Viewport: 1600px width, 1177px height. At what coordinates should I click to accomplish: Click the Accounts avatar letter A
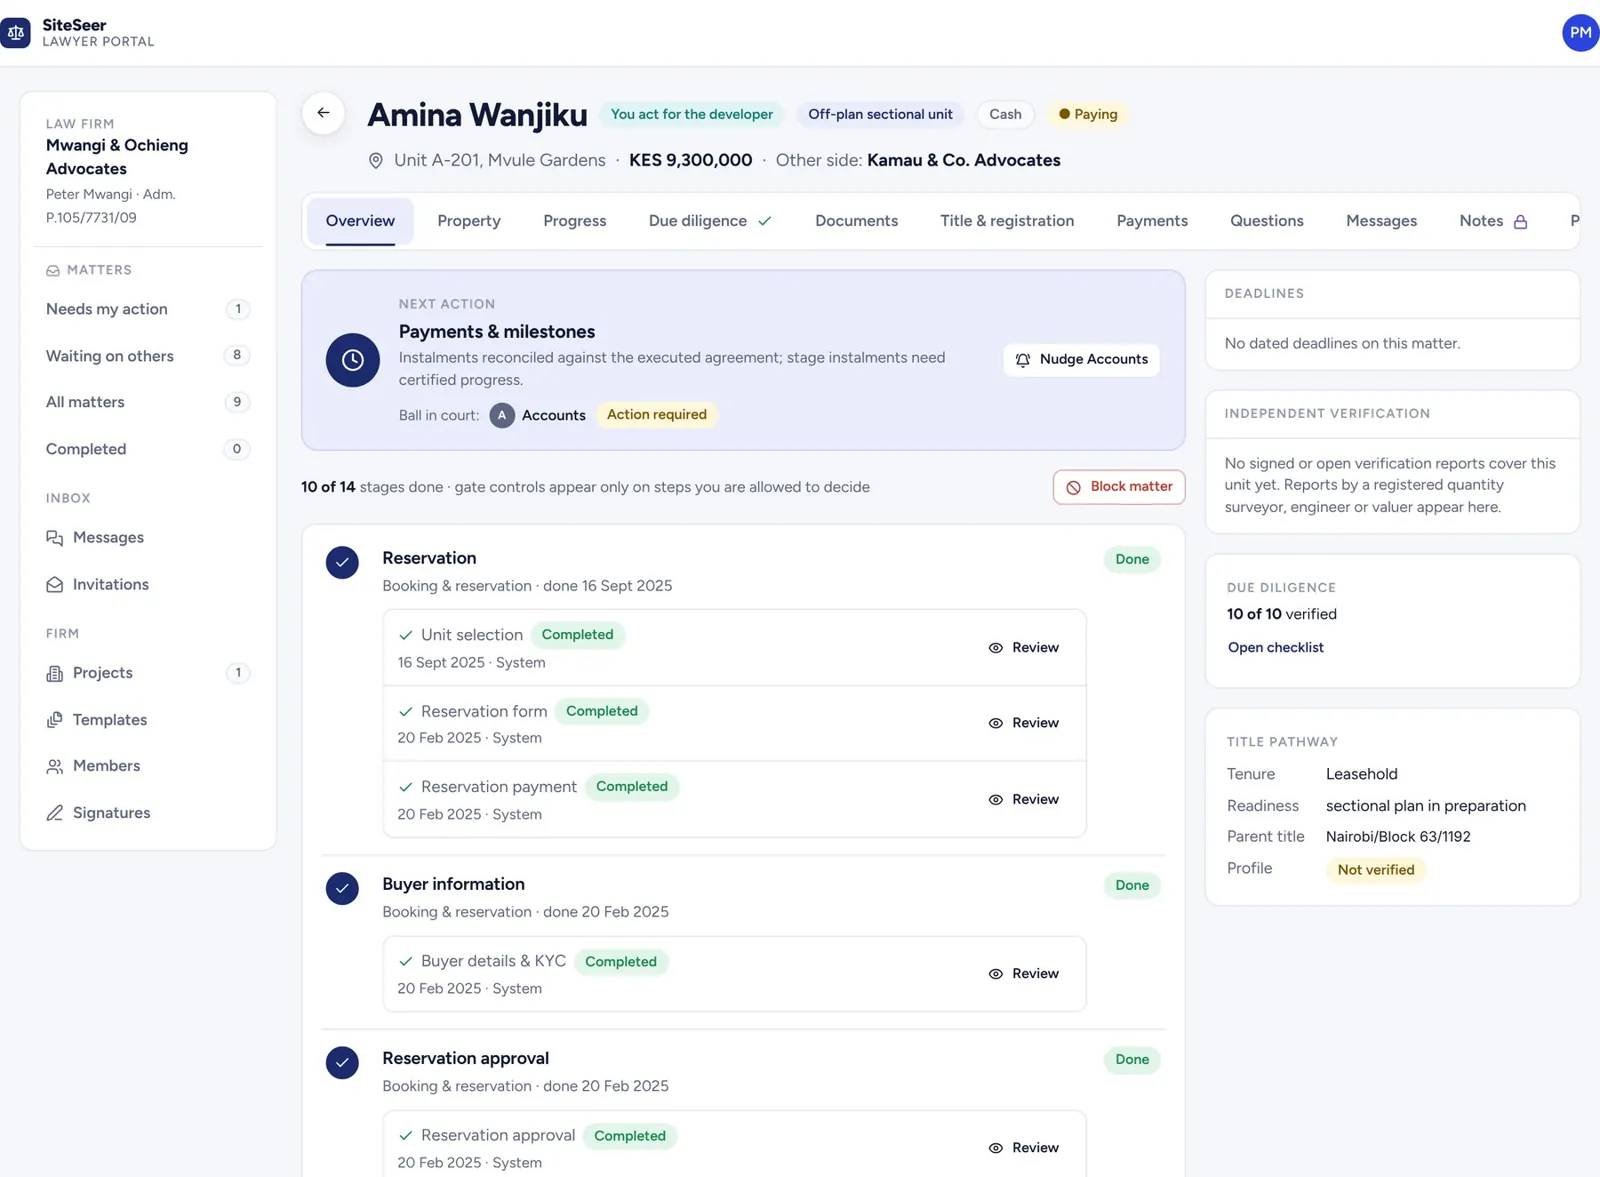[x=502, y=415]
